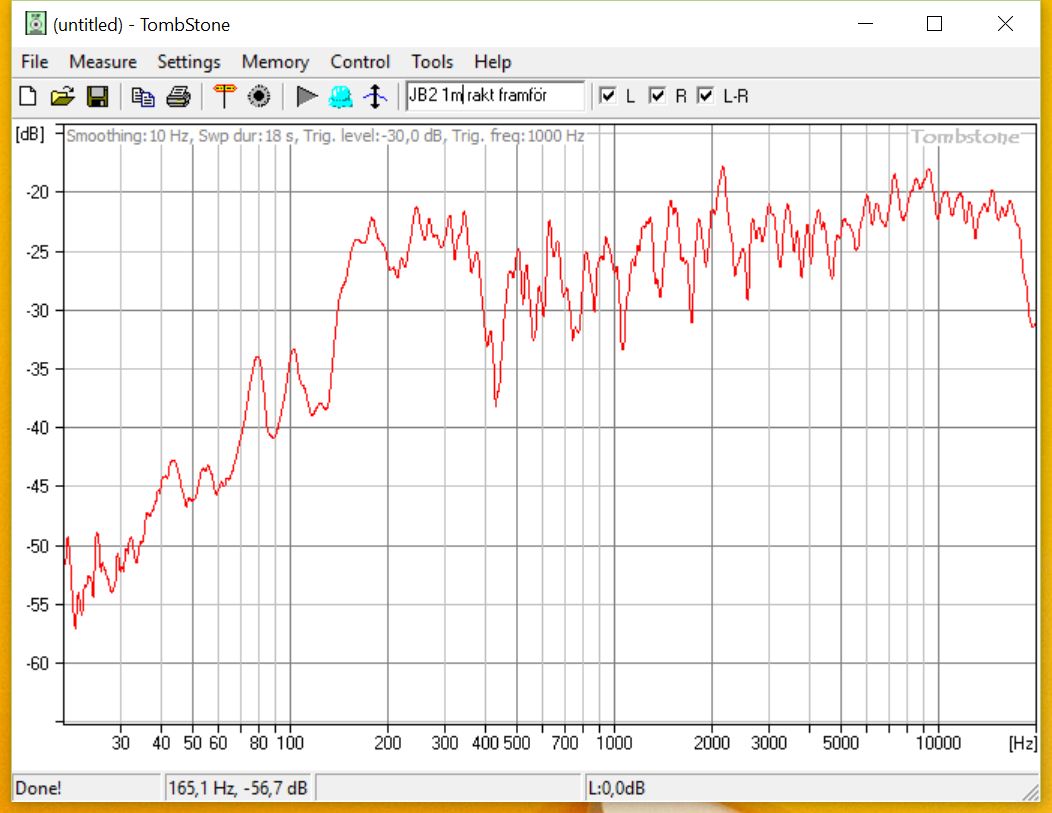Screen dimensions: 1052x813
Task: Click the cyan toolbar icon
Action: [341, 97]
